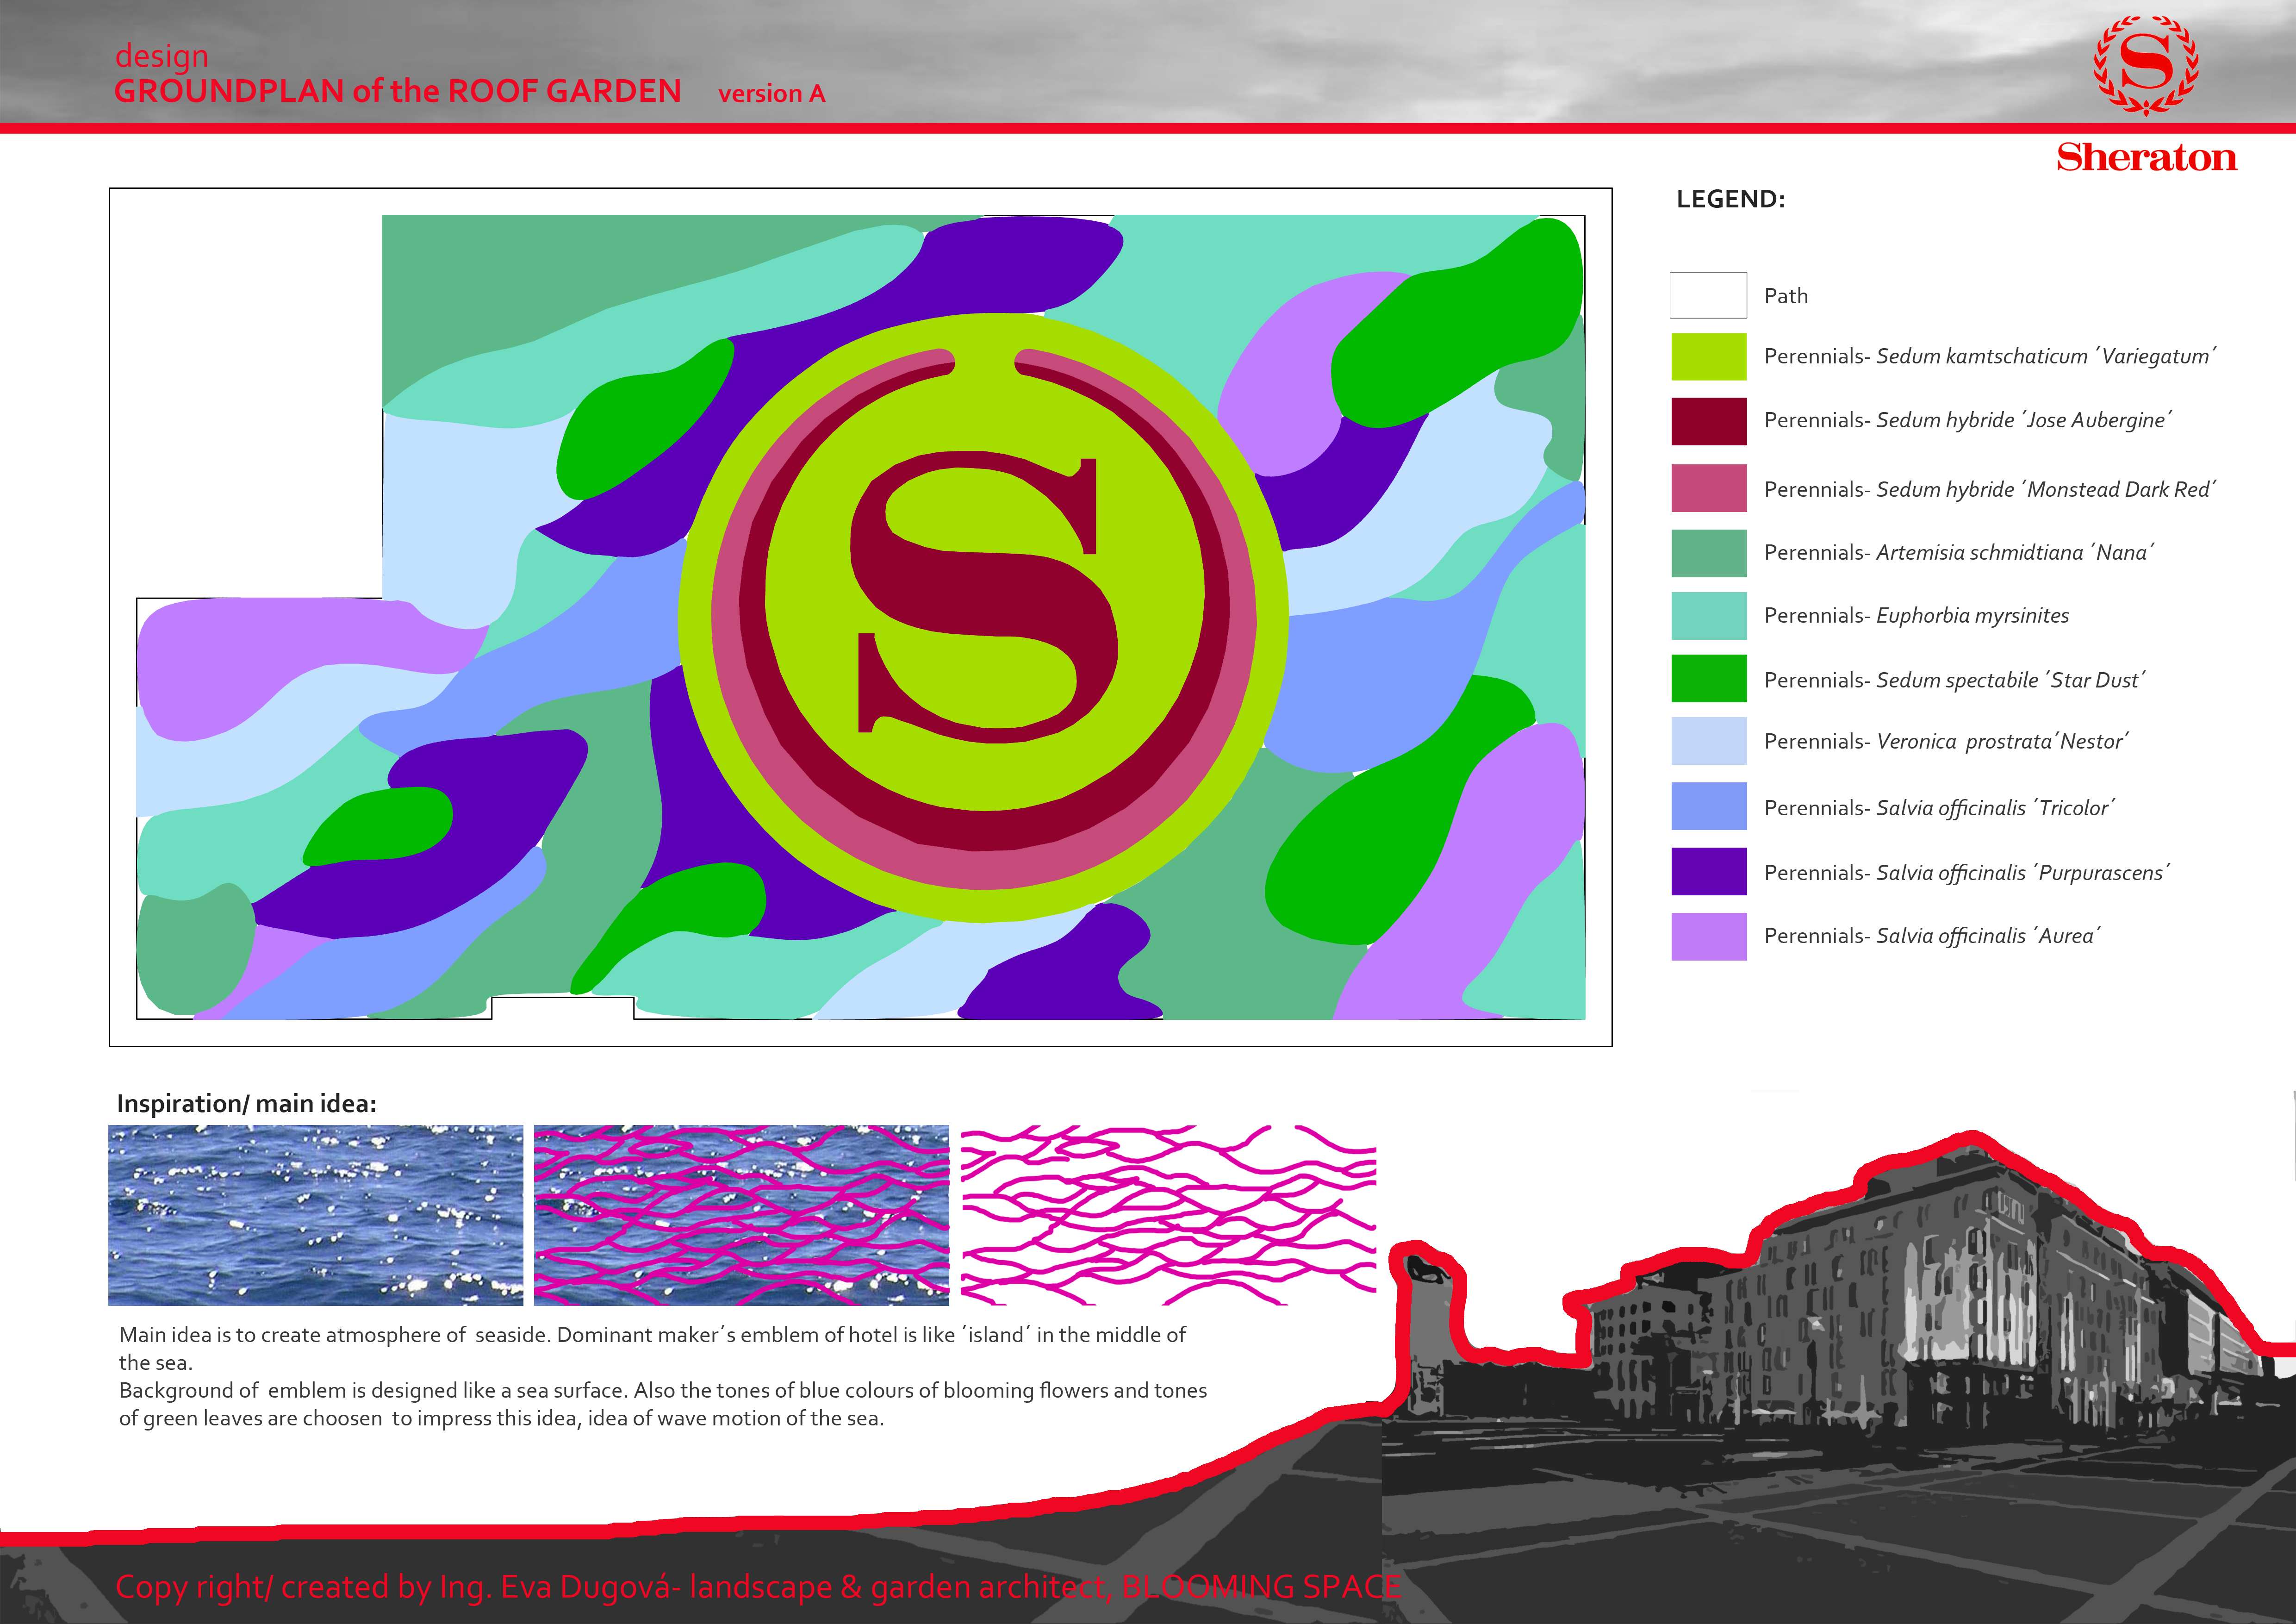2296x1624 pixels.
Task: Click the 'GROUNDPLAN of the ROOF GARDEN' title
Action: point(397,91)
